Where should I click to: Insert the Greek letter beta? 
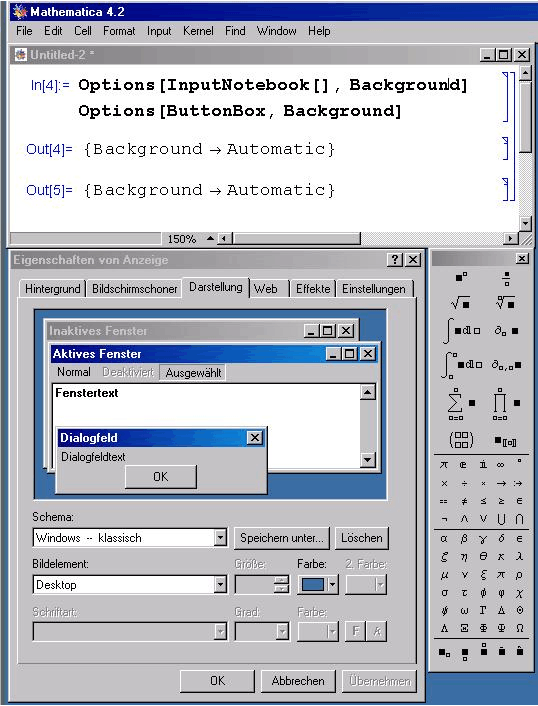click(464, 539)
